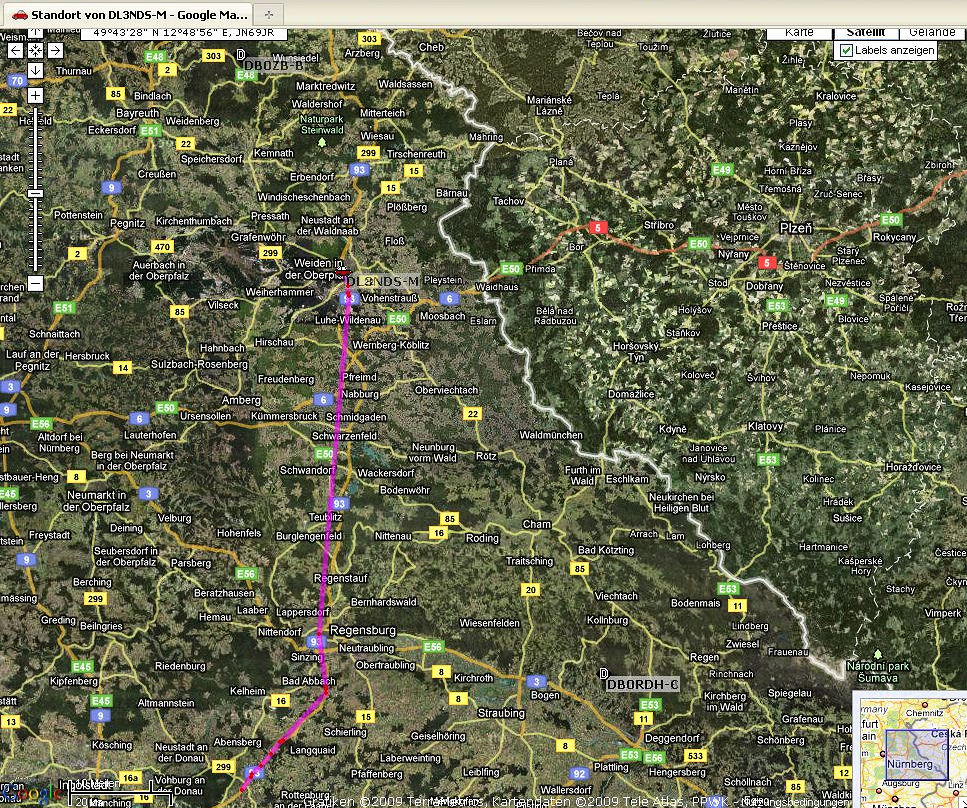Viewport: 967px width, 808px height.
Task: Click the Domažlice town label
Action: pyautogui.click(x=631, y=394)
